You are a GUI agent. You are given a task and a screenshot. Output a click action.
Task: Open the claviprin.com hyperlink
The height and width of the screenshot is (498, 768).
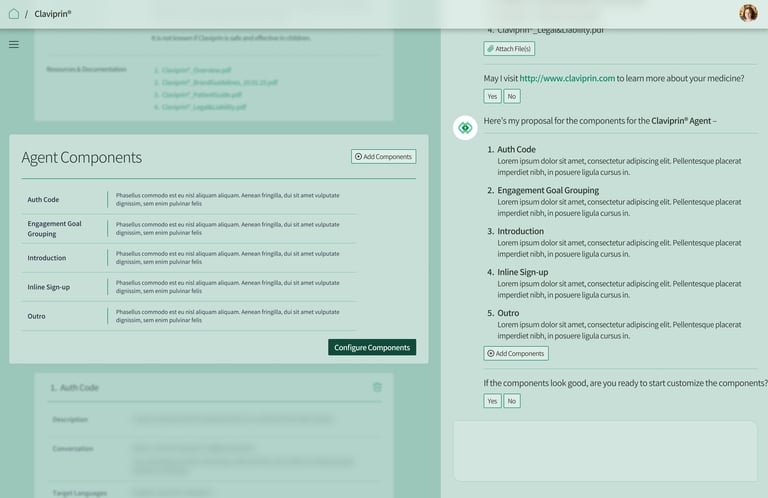[x=567, y=78]
